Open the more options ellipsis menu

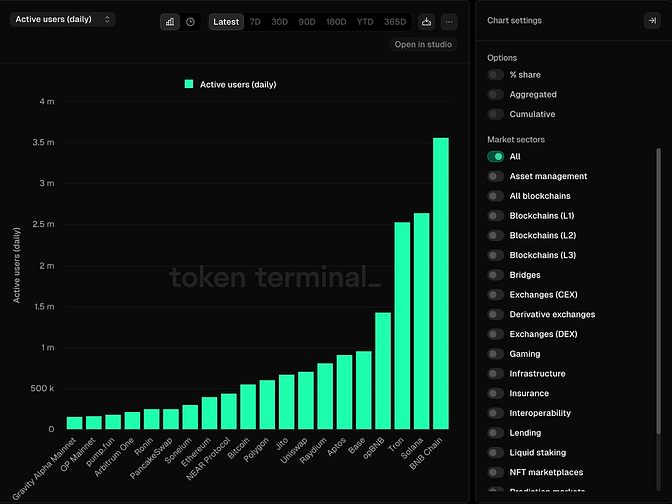click(x=449, y=22)
